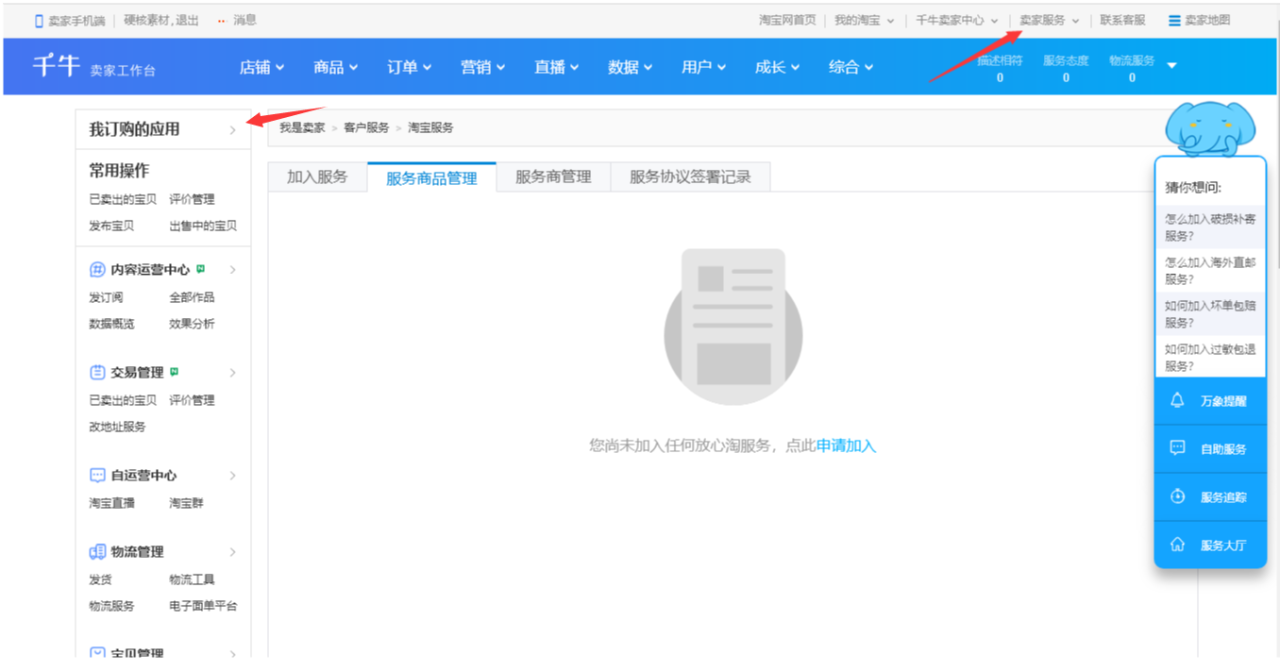Open 已卖出的宝贝 under 常用操作
Image resolution: width=1280 pixels, height=671 pixels.
[123, 199]
